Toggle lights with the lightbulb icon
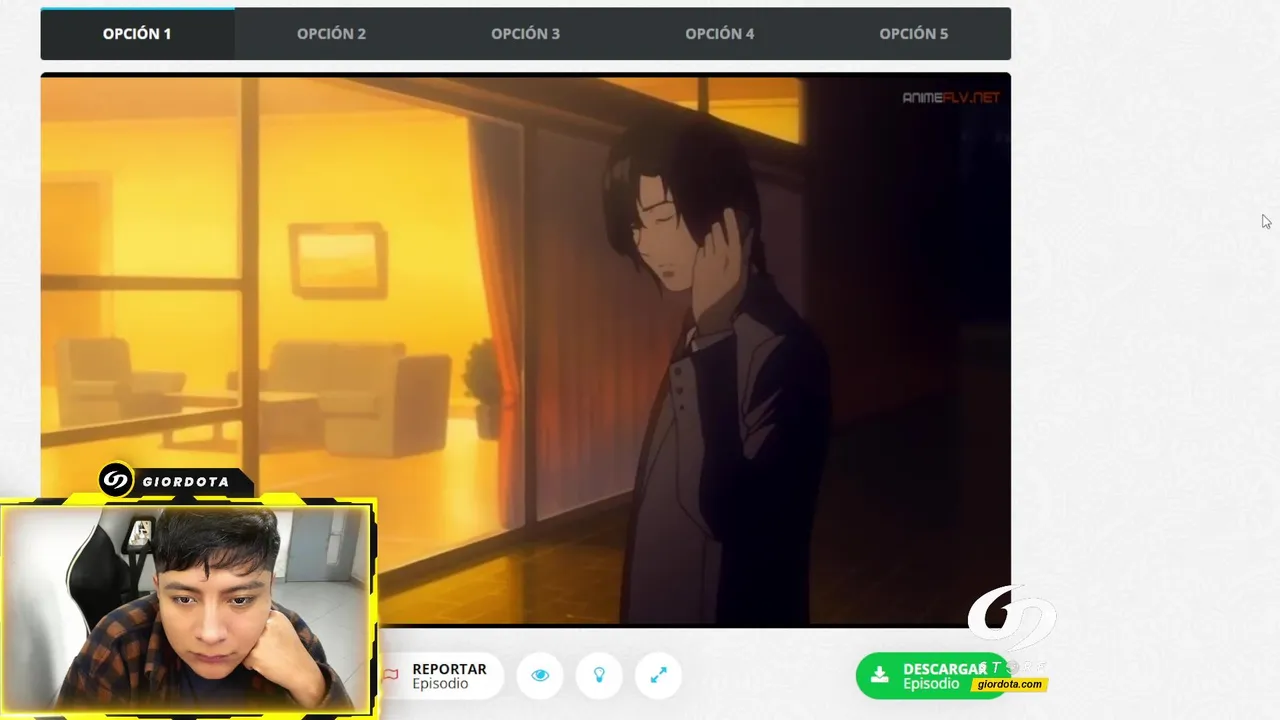 click(x=599, y=676)
